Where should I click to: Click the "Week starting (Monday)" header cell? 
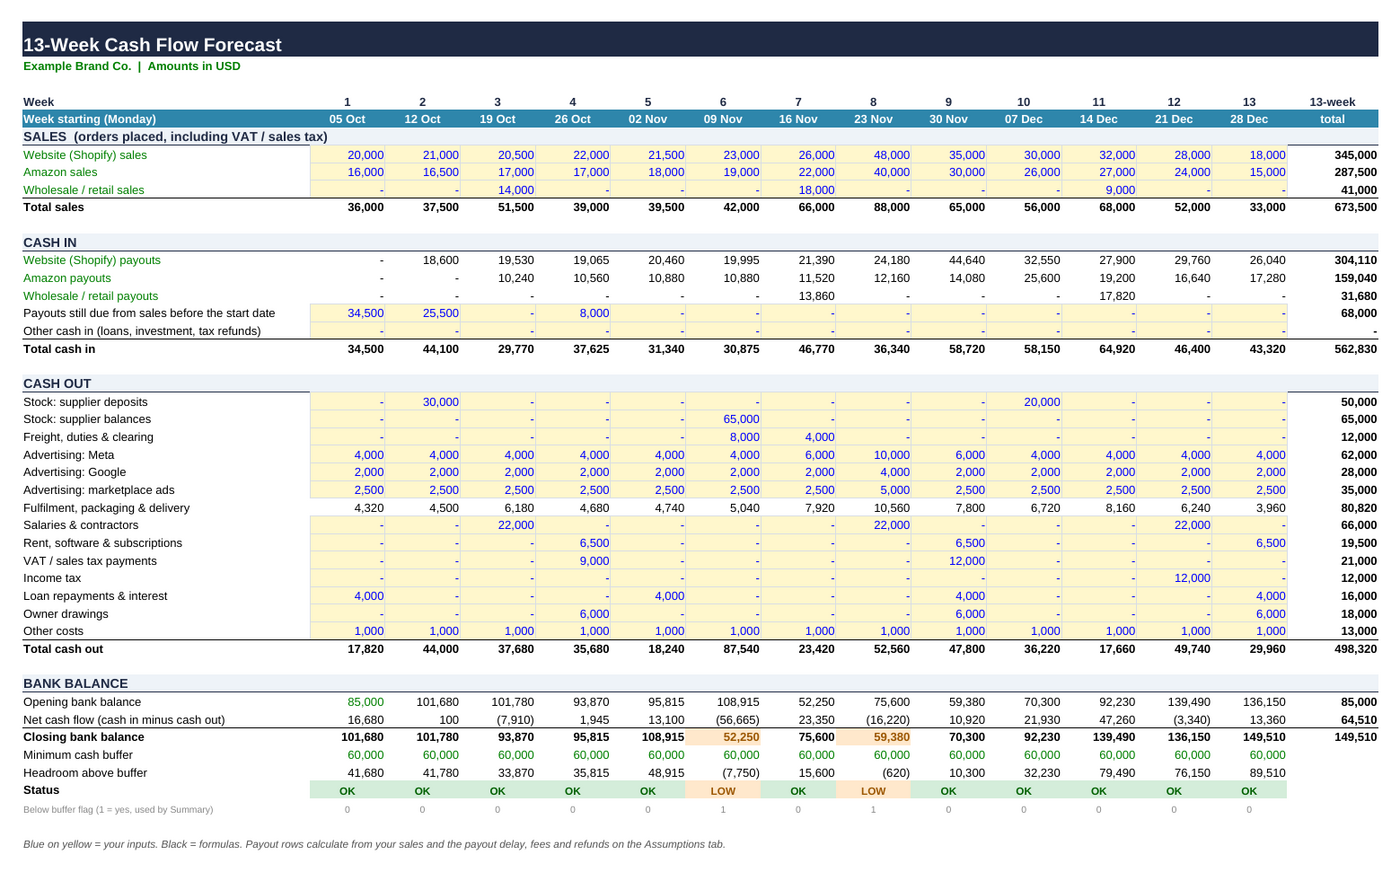(90, 118)
